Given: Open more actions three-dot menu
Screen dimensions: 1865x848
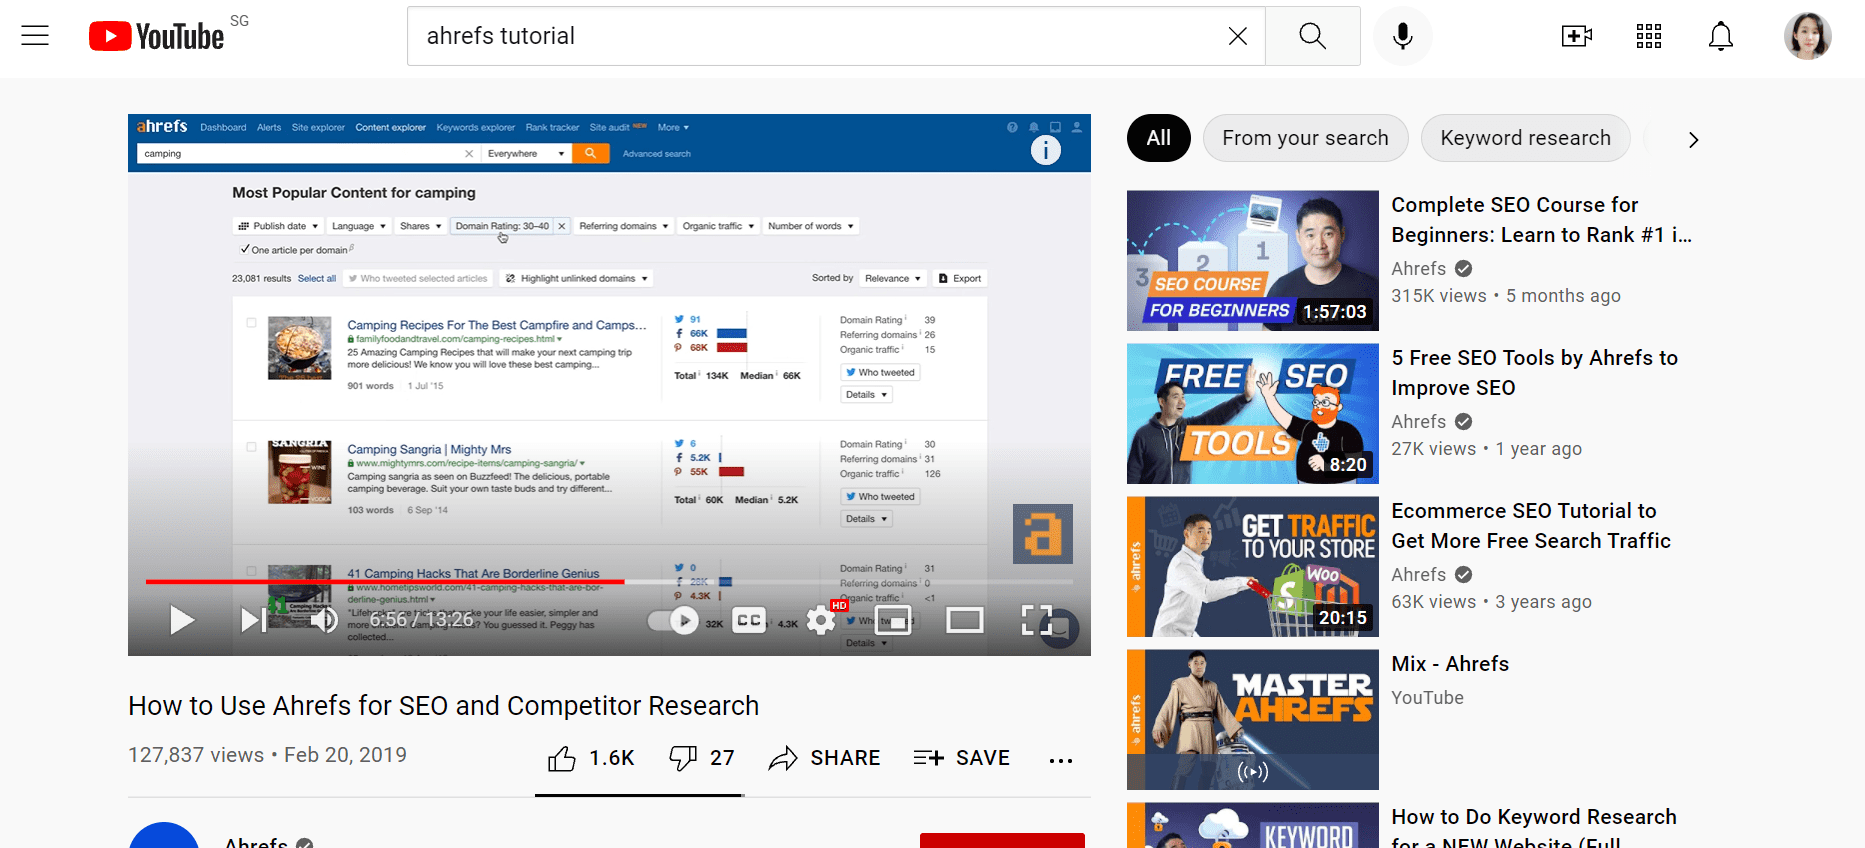Looking at the screenshot, I should tap(1060, 760).
